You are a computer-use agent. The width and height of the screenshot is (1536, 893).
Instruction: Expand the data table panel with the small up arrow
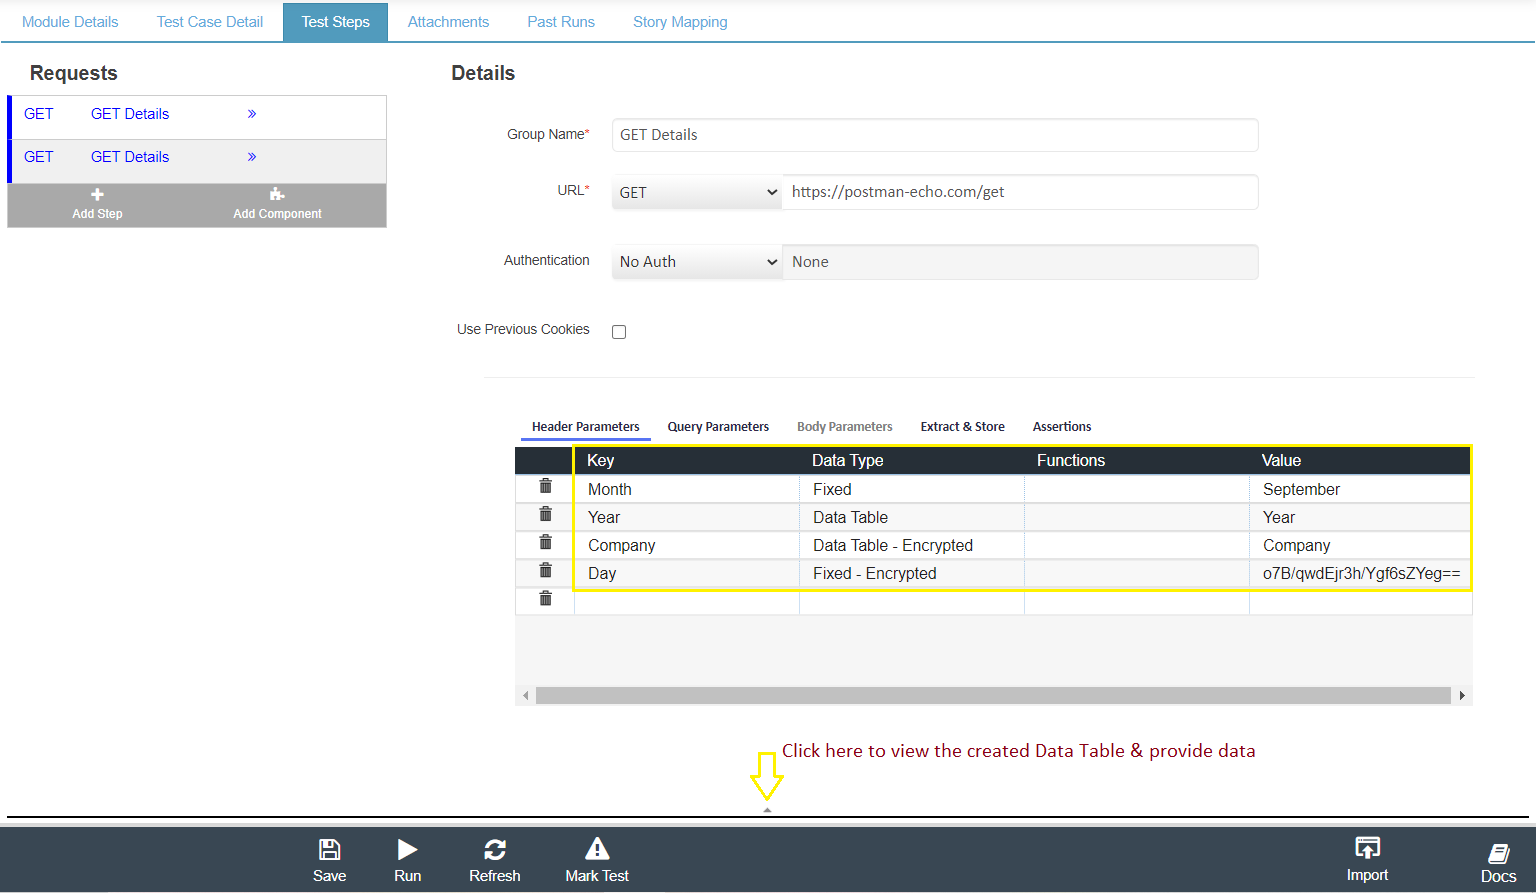pyautogui.click(x=767, y=810)
